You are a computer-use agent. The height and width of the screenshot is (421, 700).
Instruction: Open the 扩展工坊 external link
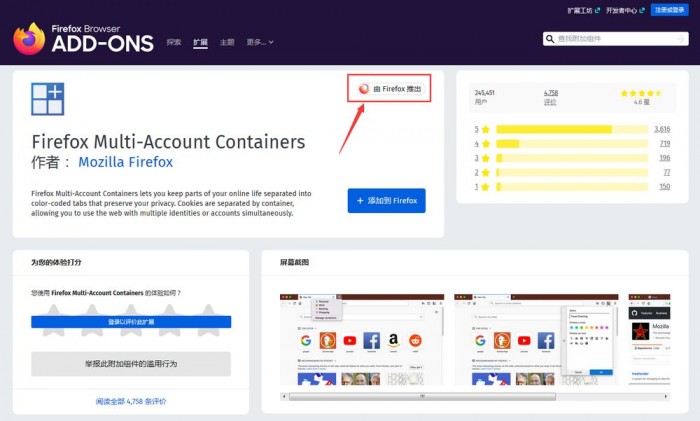584,10
